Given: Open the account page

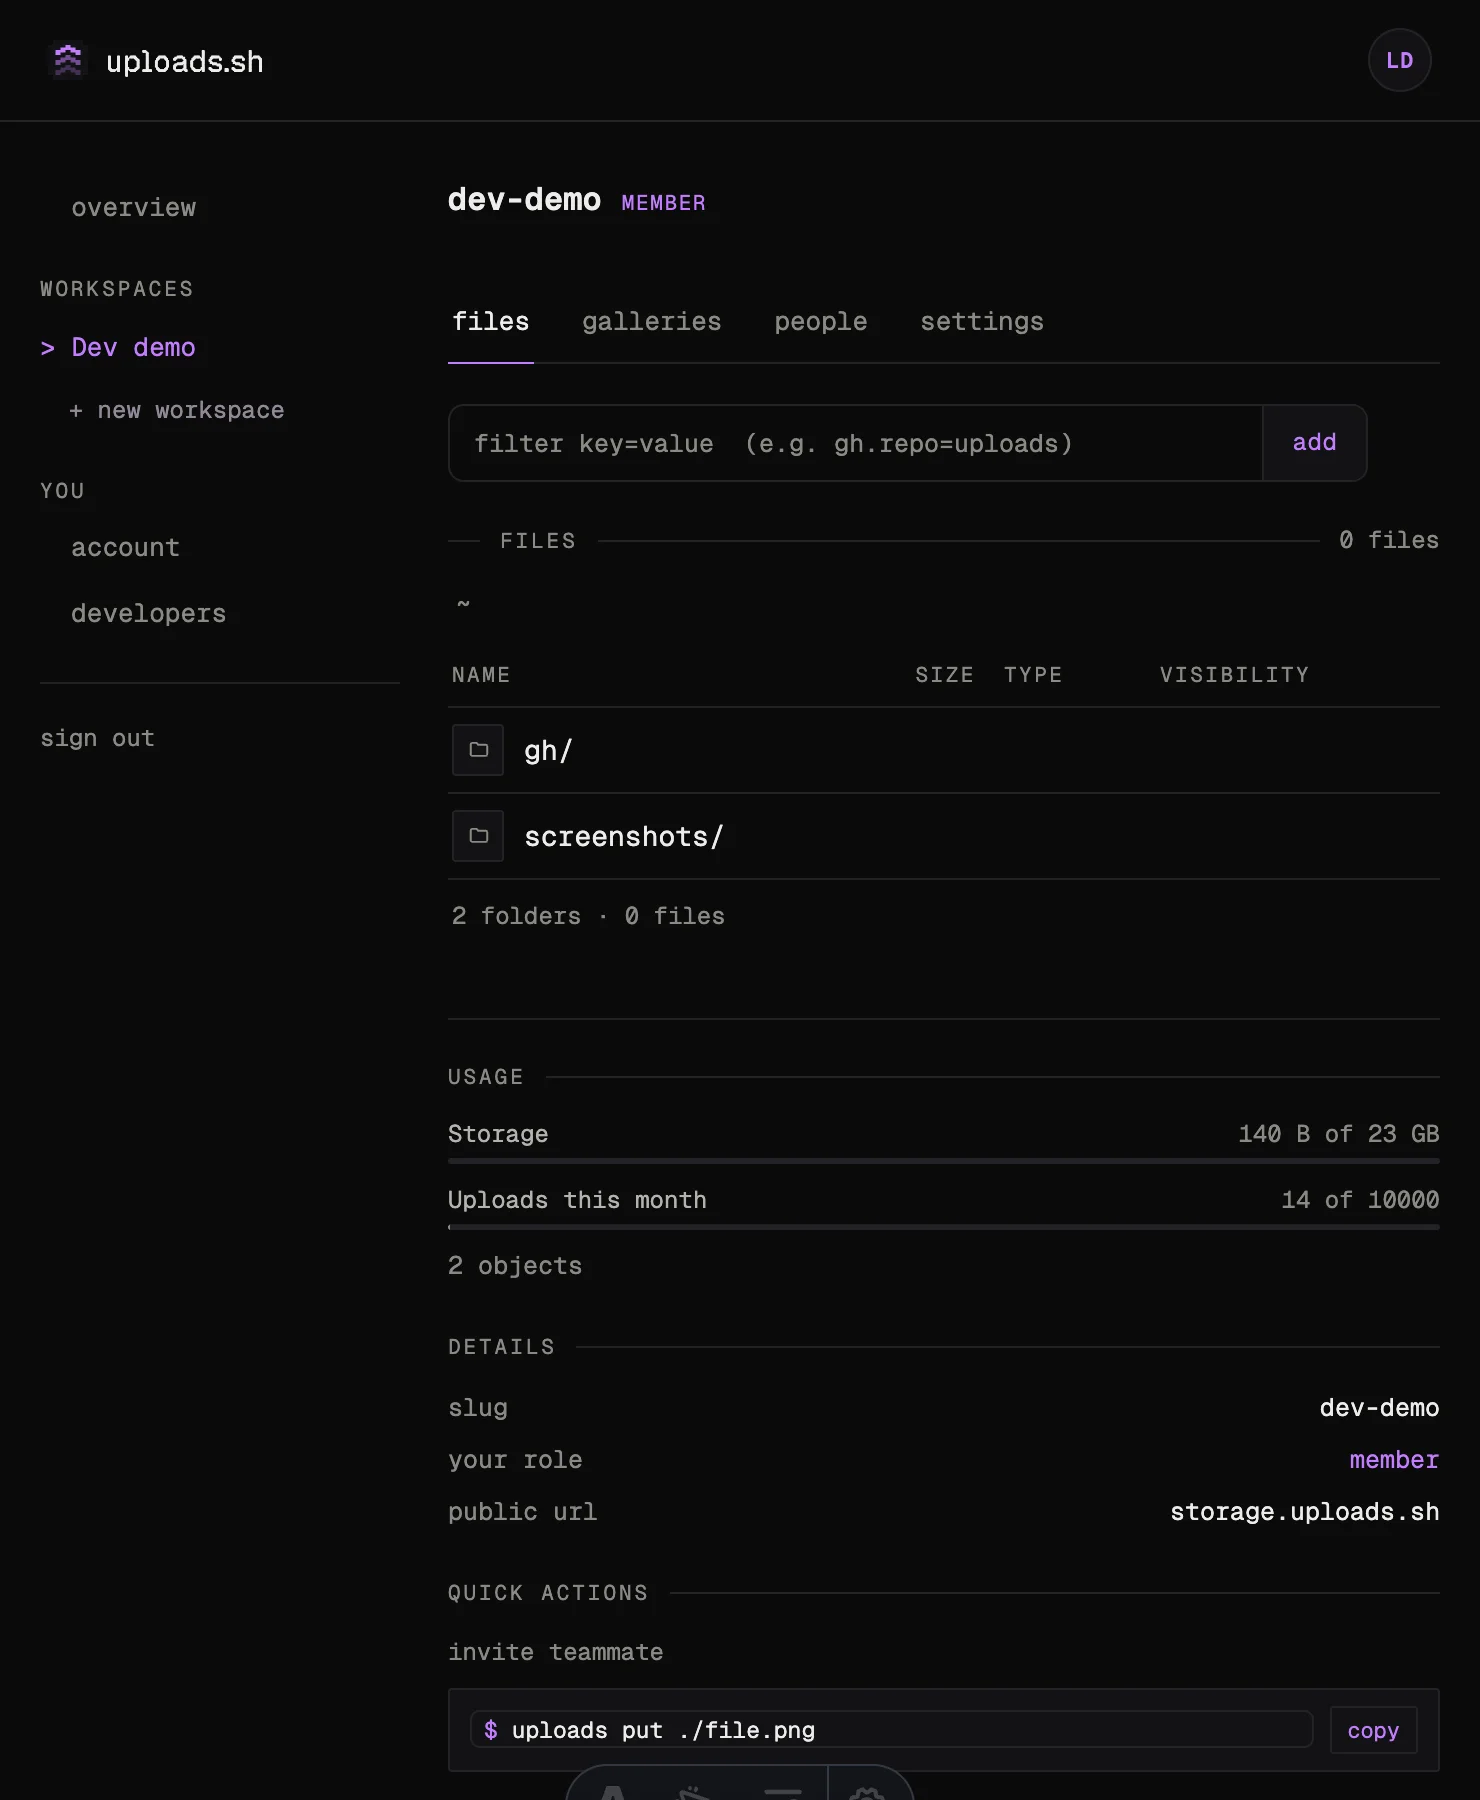Looking at the screenshot, I should 125,548.
